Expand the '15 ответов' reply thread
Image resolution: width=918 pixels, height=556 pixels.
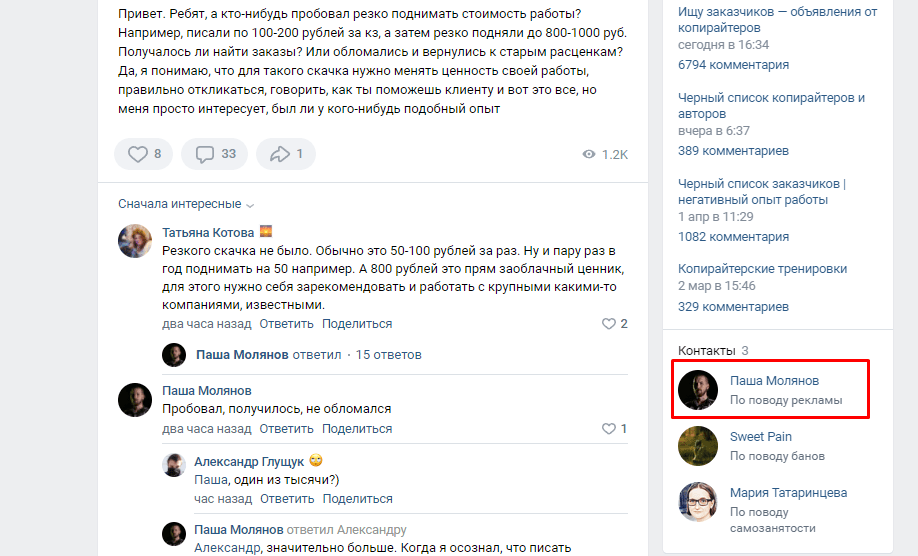point(388,354)
